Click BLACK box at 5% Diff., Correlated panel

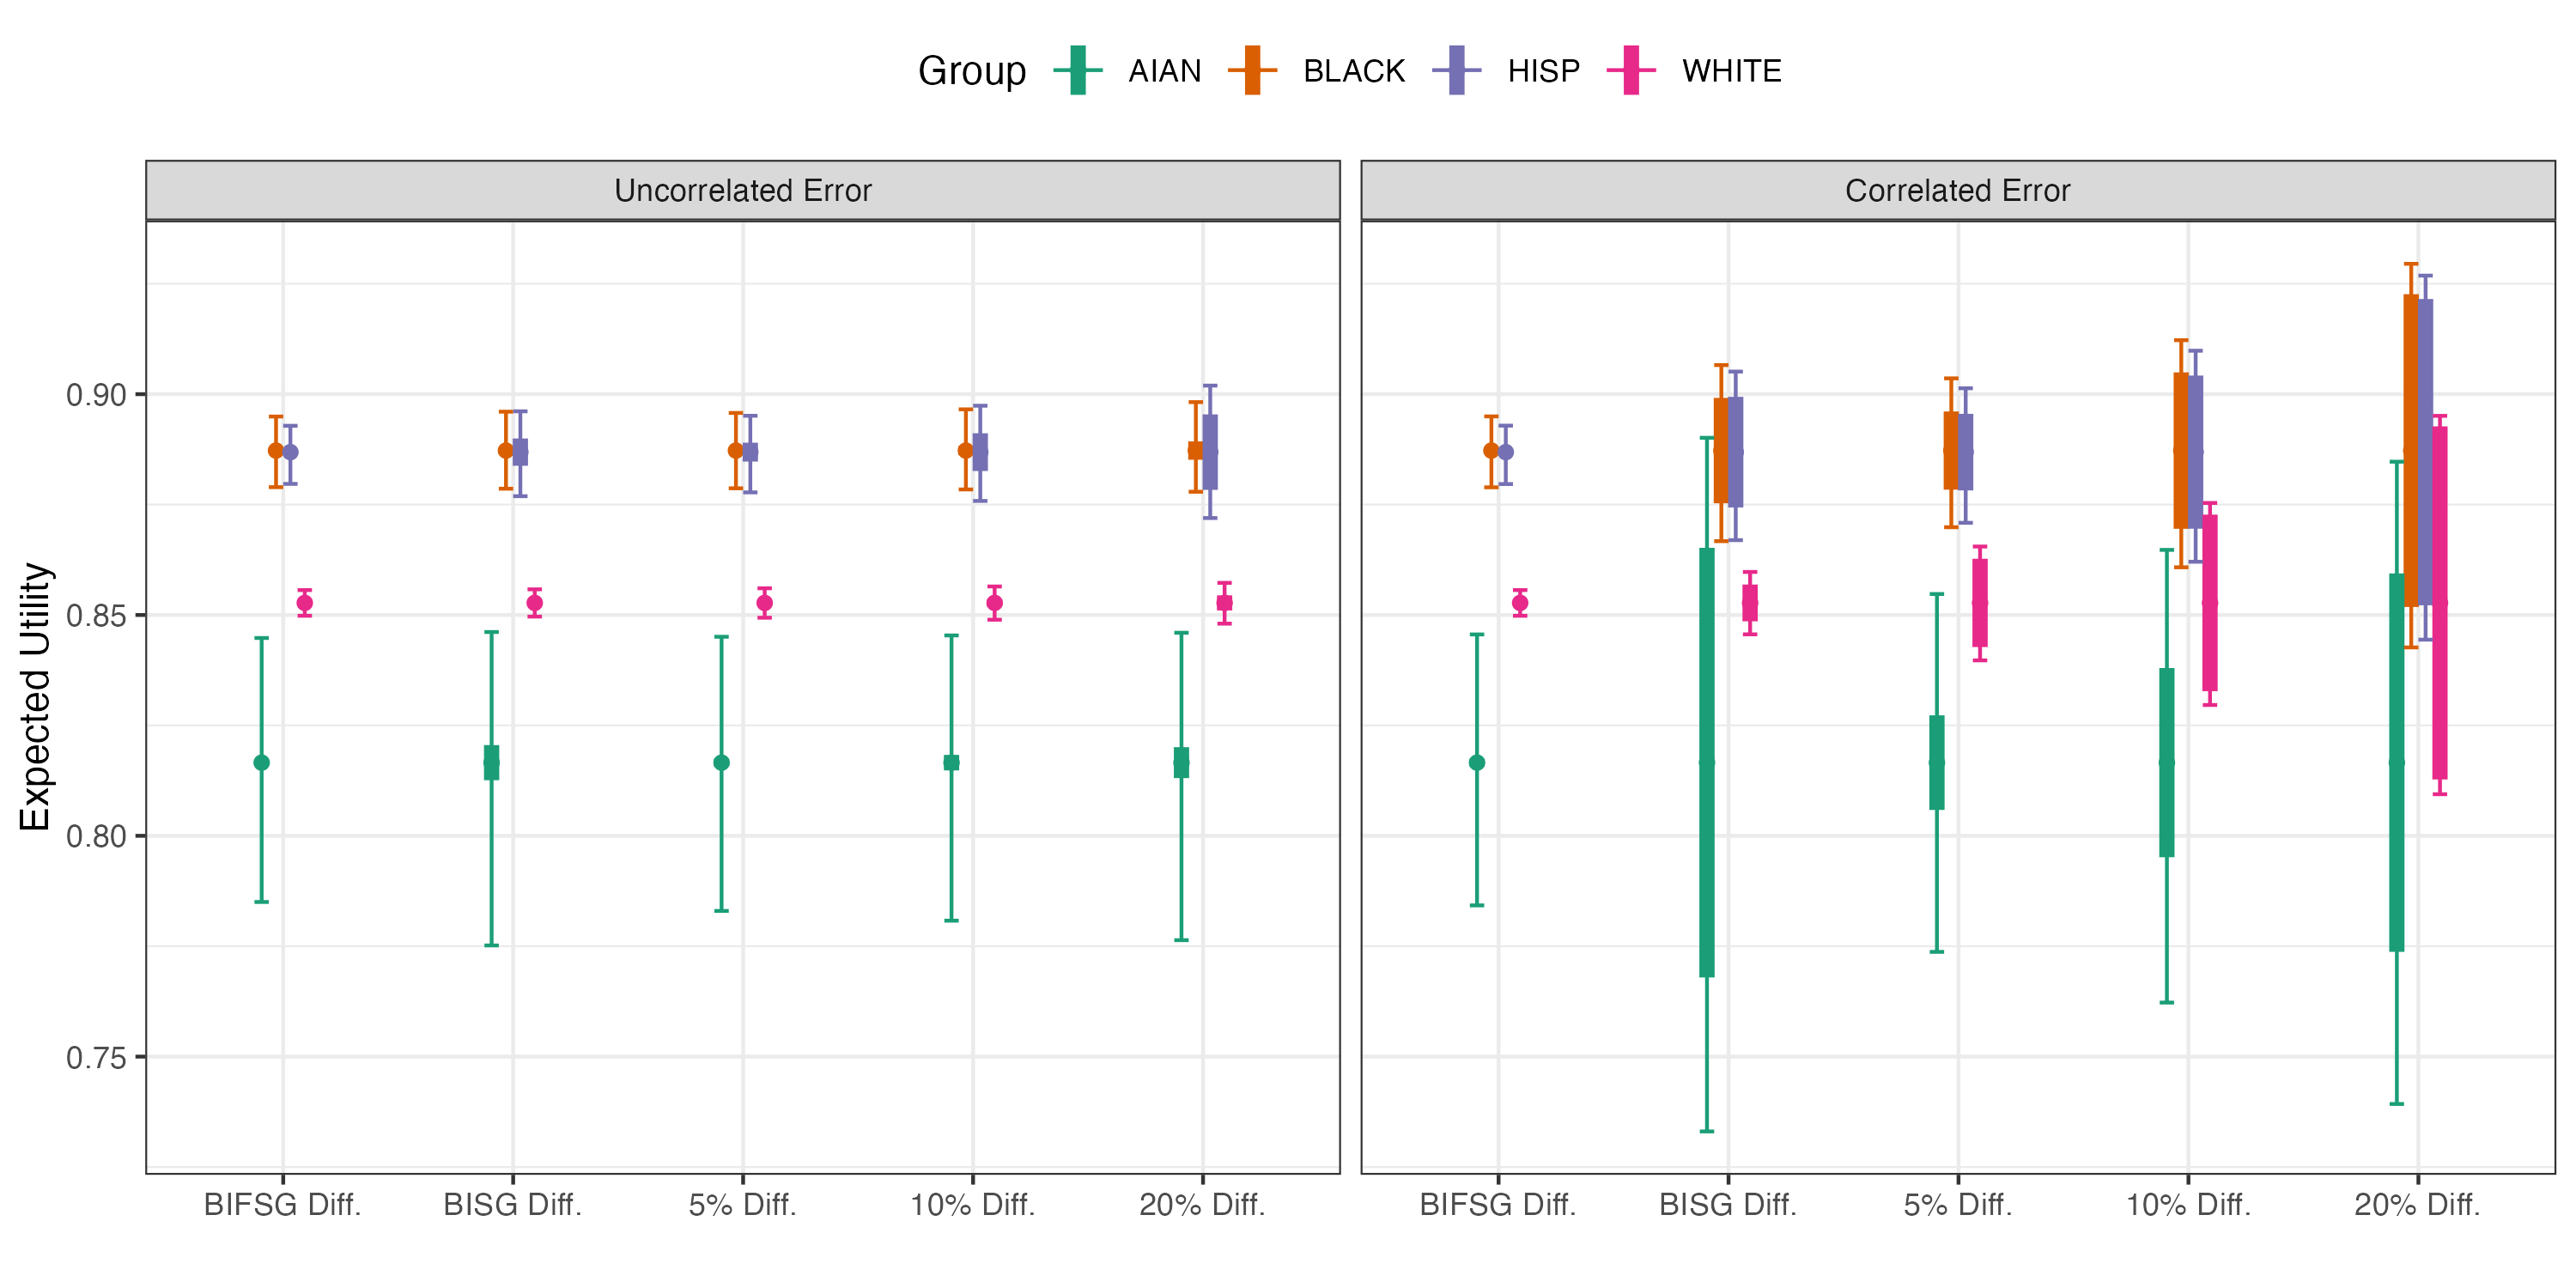coord(1951,451)
